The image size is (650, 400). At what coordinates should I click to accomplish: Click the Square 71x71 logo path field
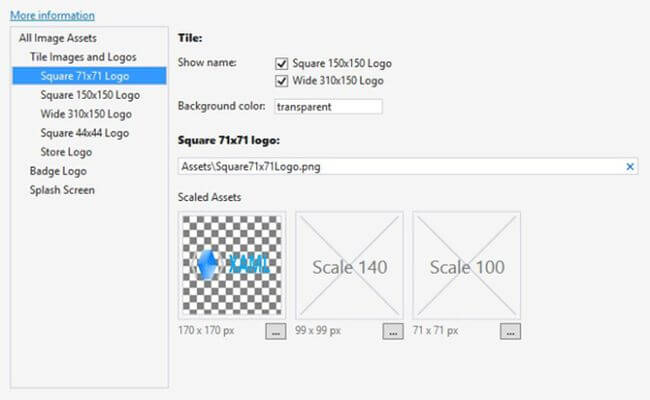point(408,166)
